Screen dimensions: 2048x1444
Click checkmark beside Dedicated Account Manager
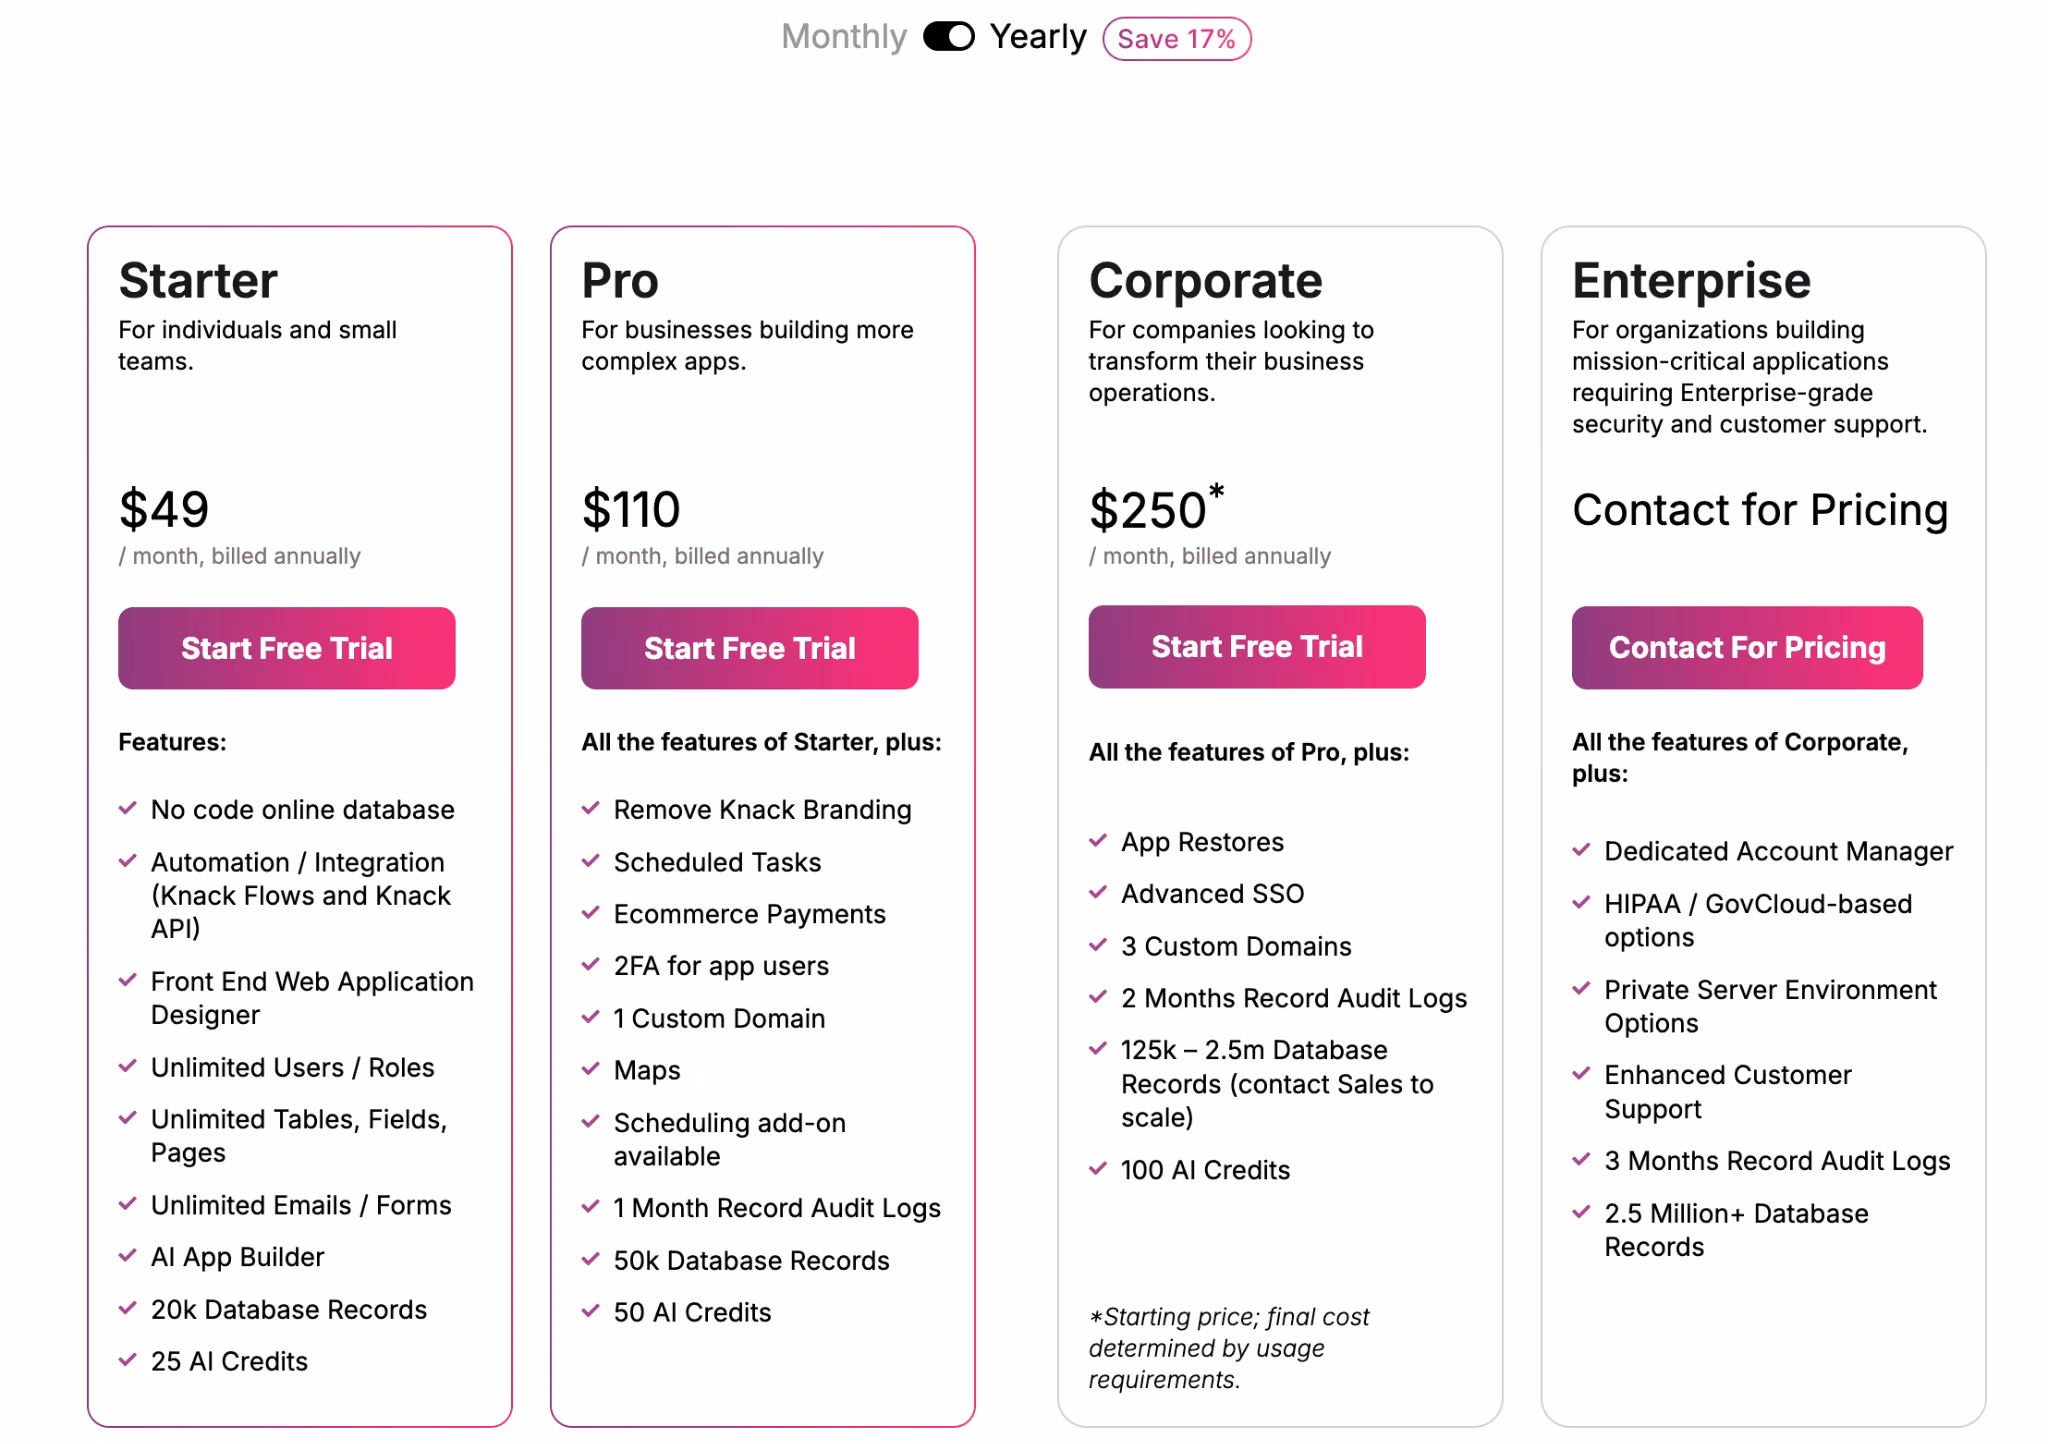1581,850
